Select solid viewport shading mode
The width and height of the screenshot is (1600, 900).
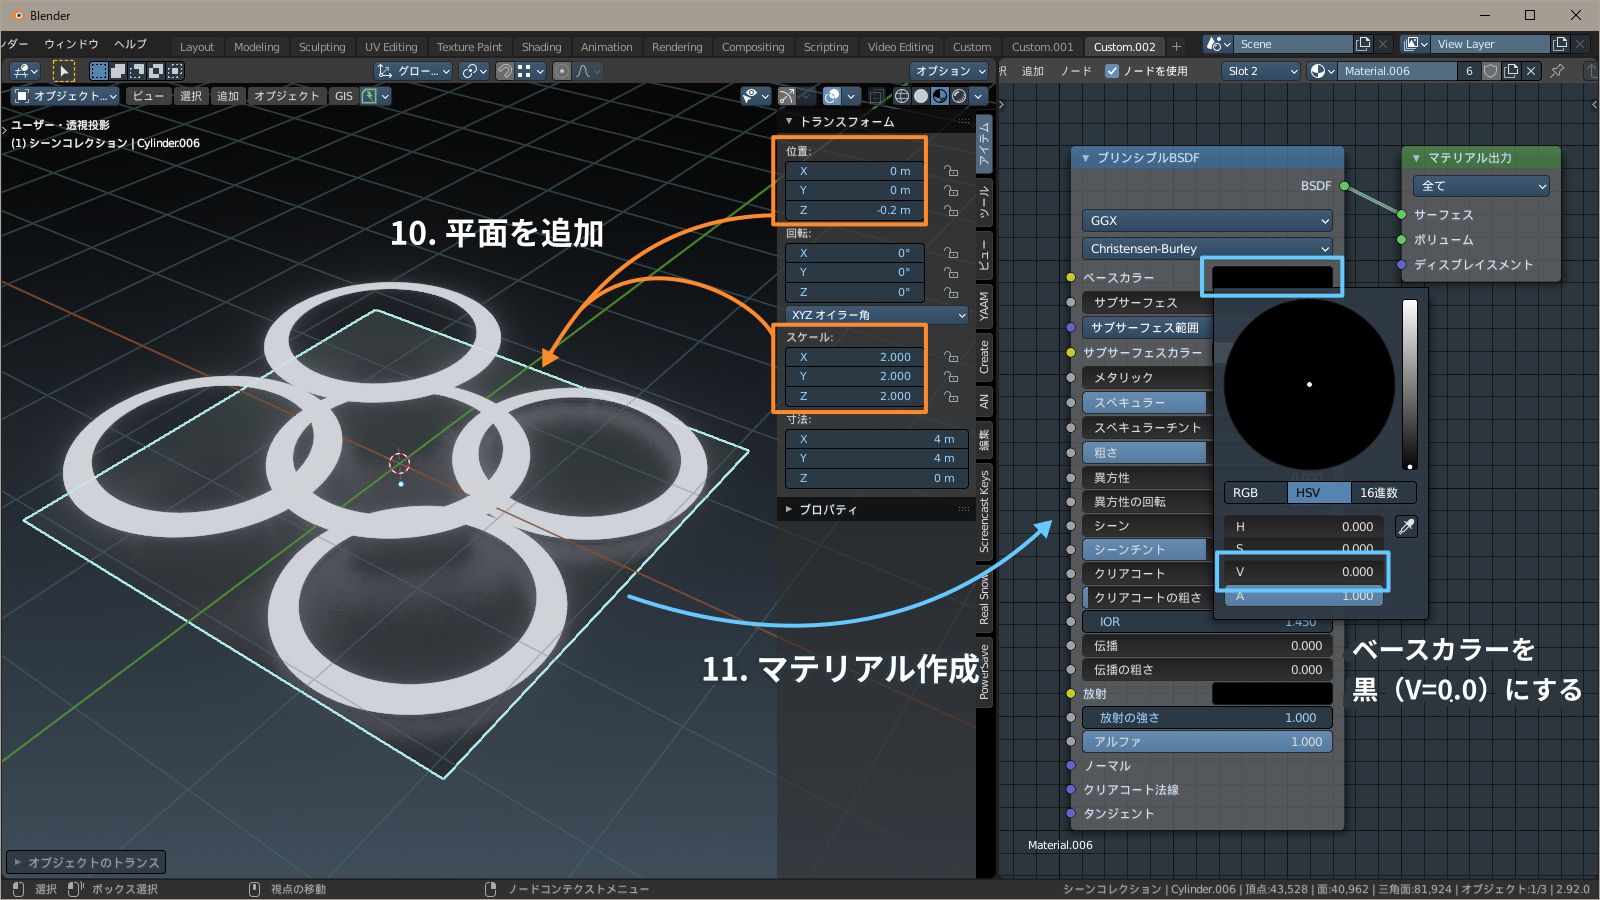tap(920, 96)
